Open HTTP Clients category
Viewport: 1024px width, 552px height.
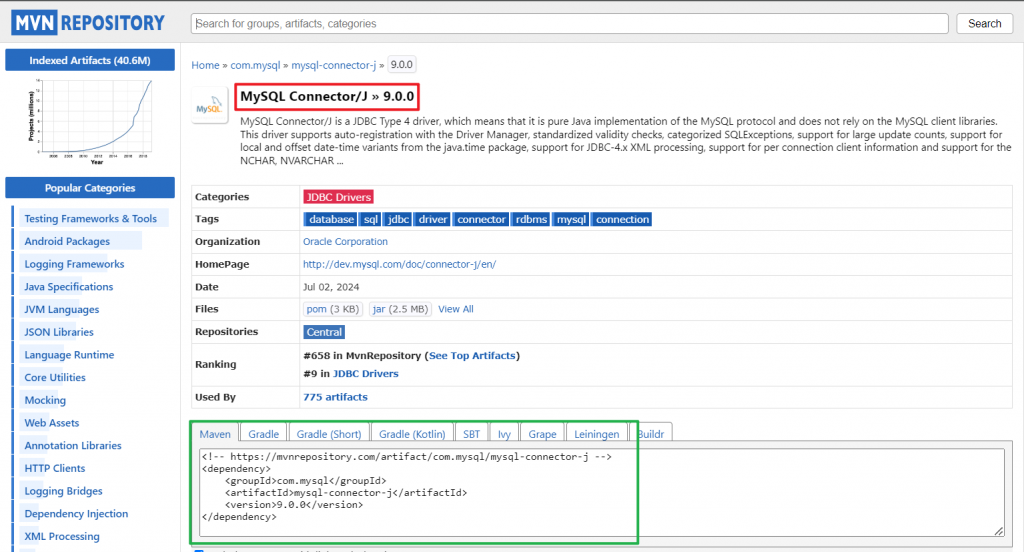55,468
